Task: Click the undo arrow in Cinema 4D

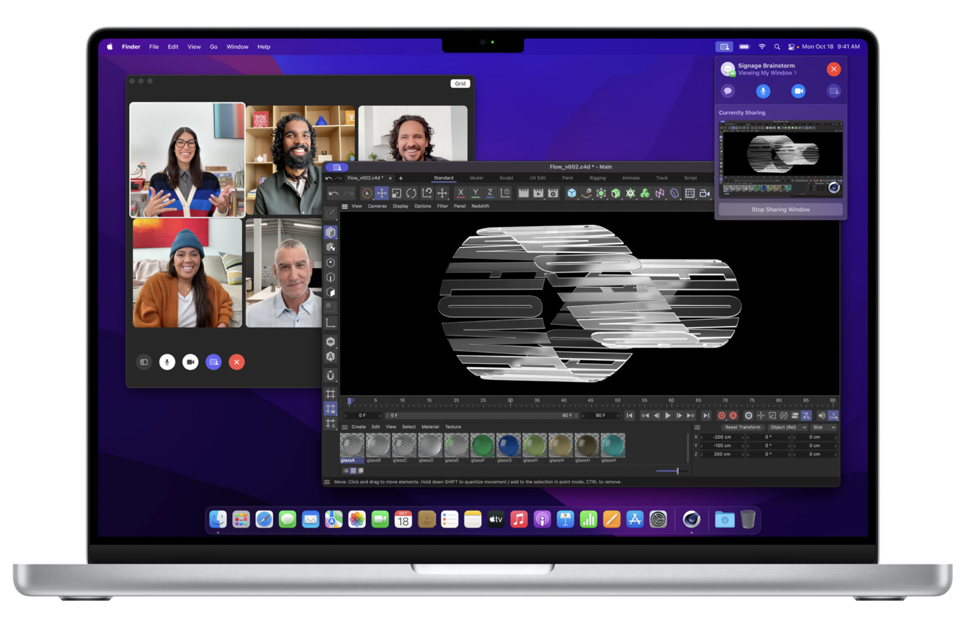Action: [x=333, y=193]
